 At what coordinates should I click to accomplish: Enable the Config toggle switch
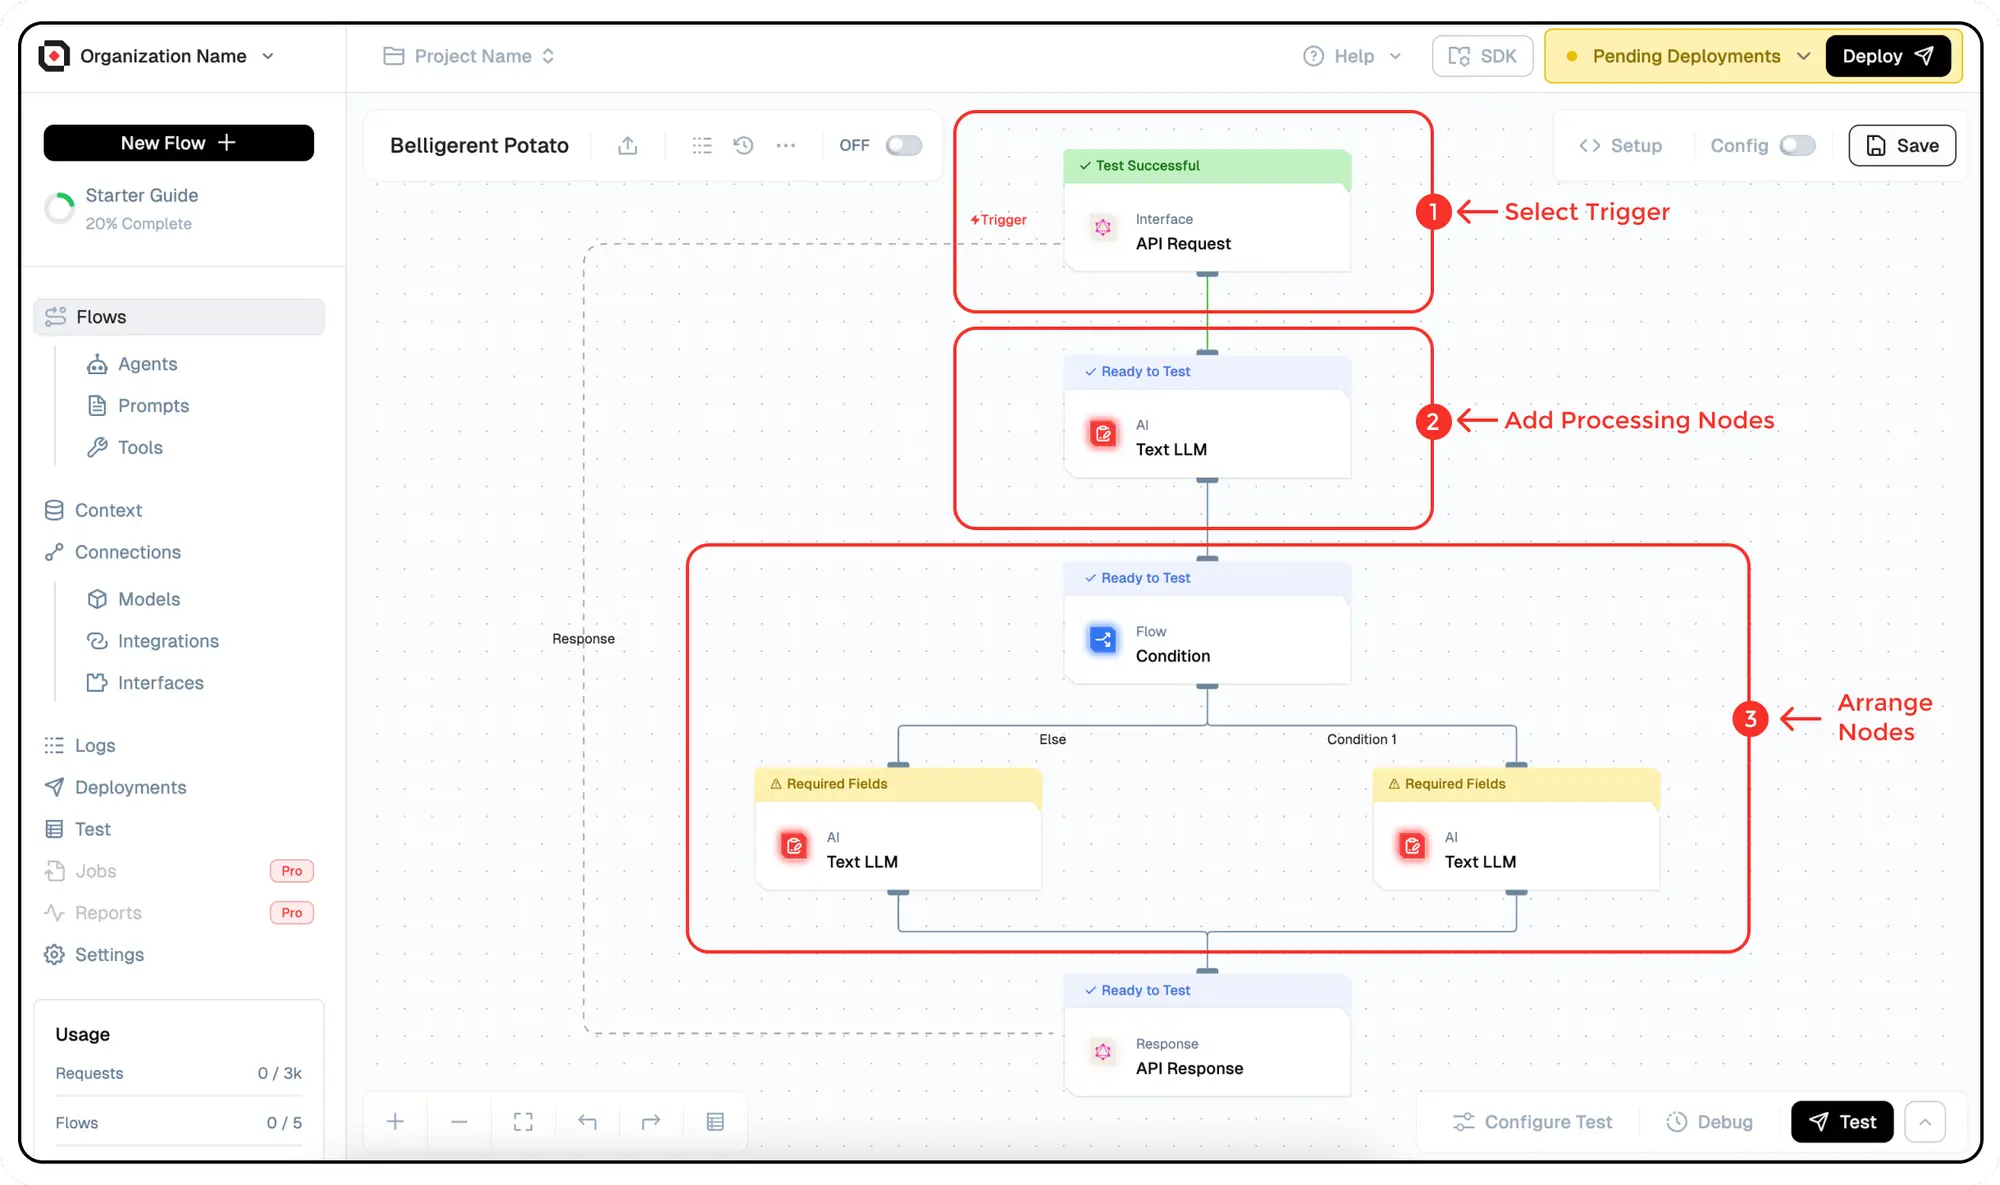tap(1797, 146)
